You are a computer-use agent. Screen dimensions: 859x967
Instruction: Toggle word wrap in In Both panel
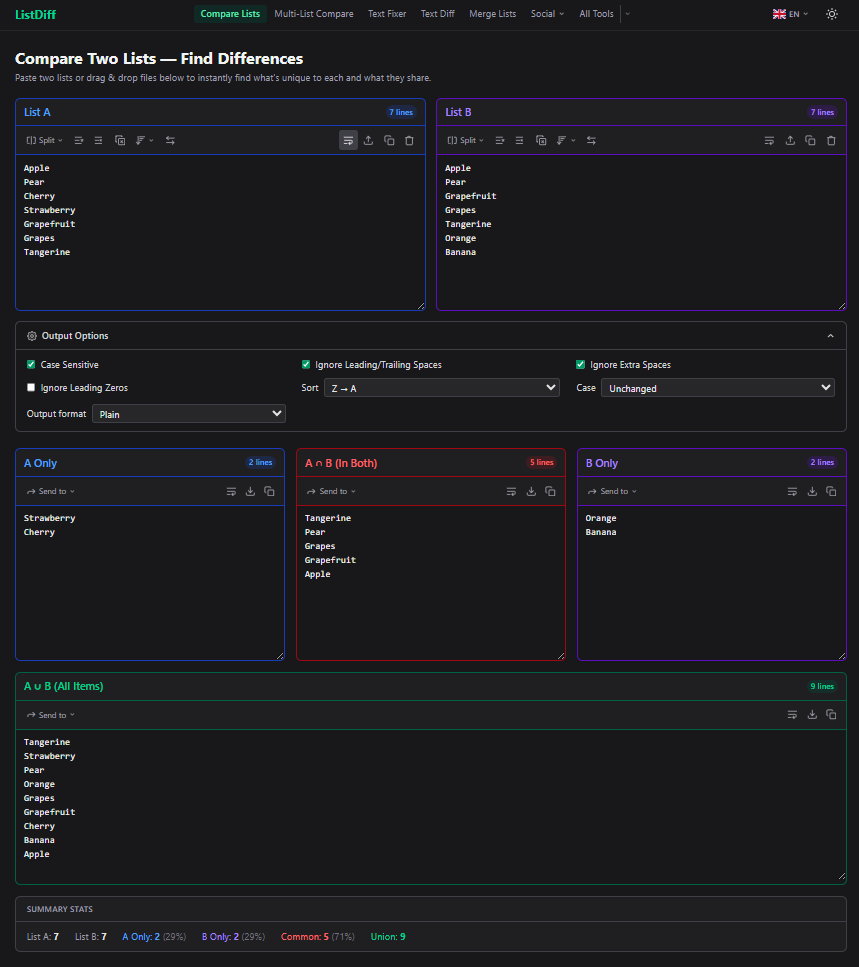click(511, 492)
